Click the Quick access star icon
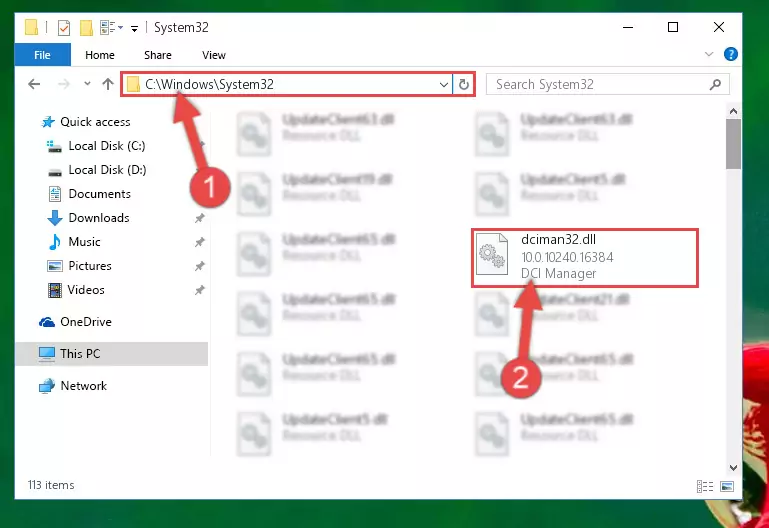The image size is (769, 528). tap(48, 122)
